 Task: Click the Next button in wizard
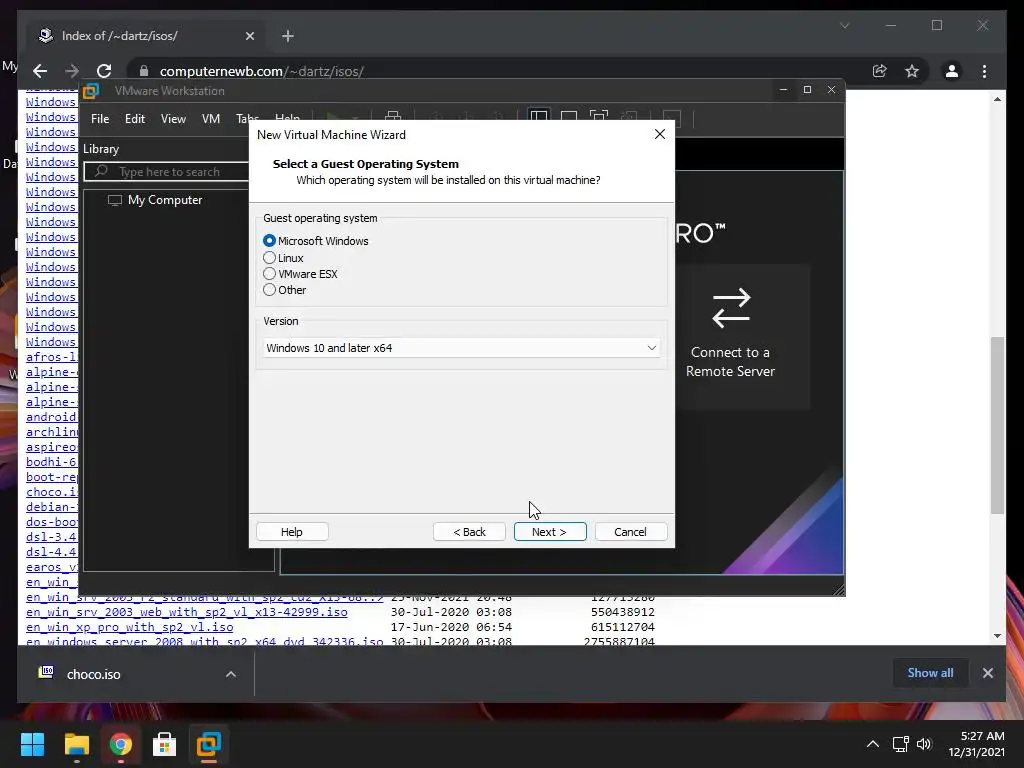click(x=550, y=532)
